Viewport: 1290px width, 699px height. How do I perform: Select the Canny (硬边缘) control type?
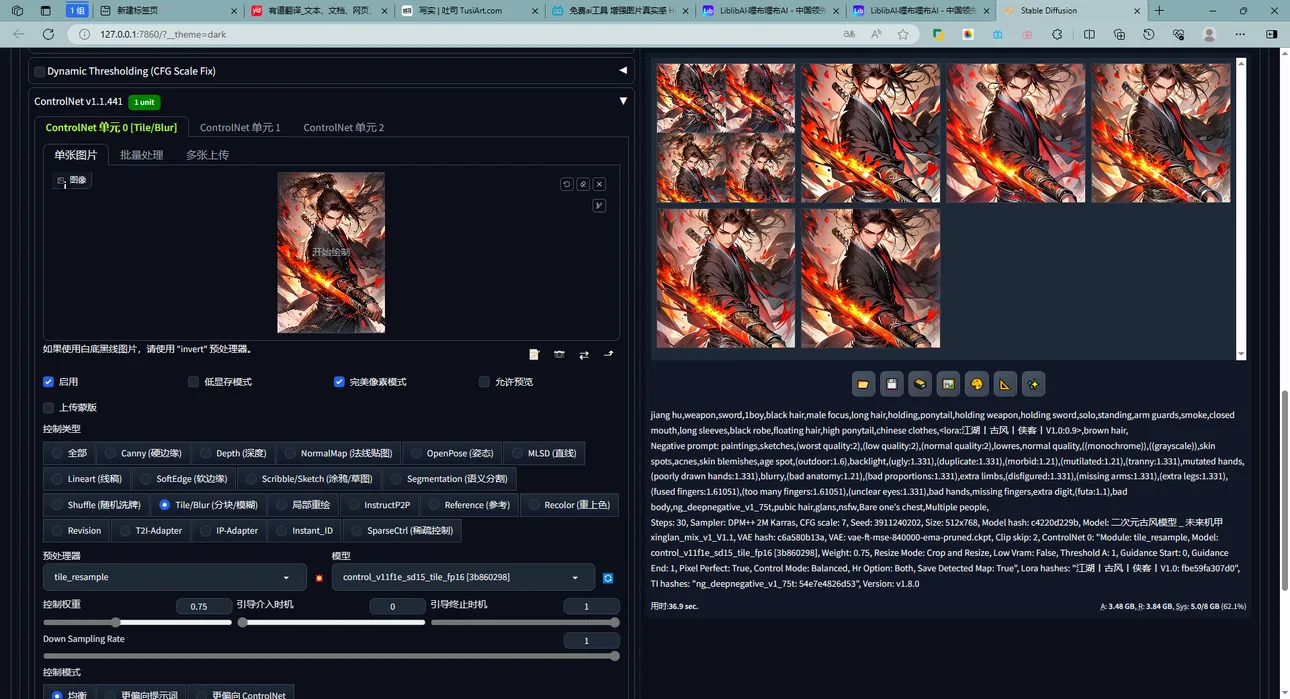[x=143, y=453]
